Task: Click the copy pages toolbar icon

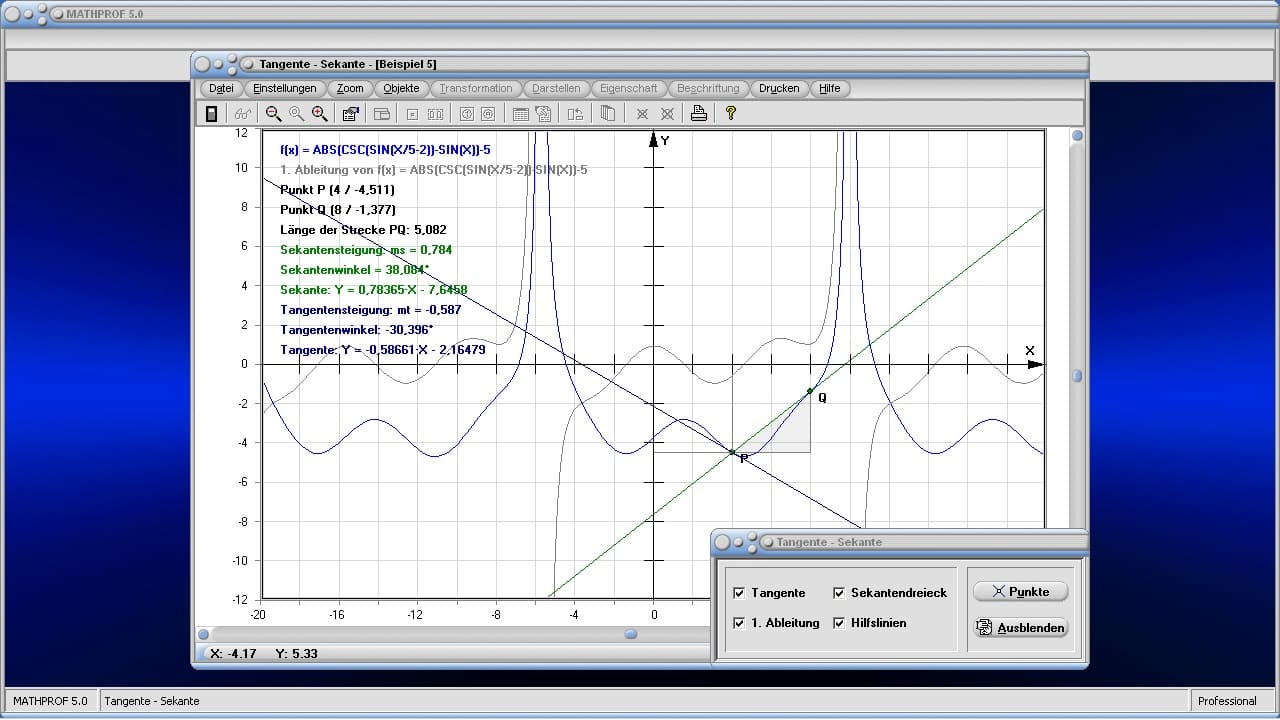Action: pyautogui.click(x=607, y=114)
